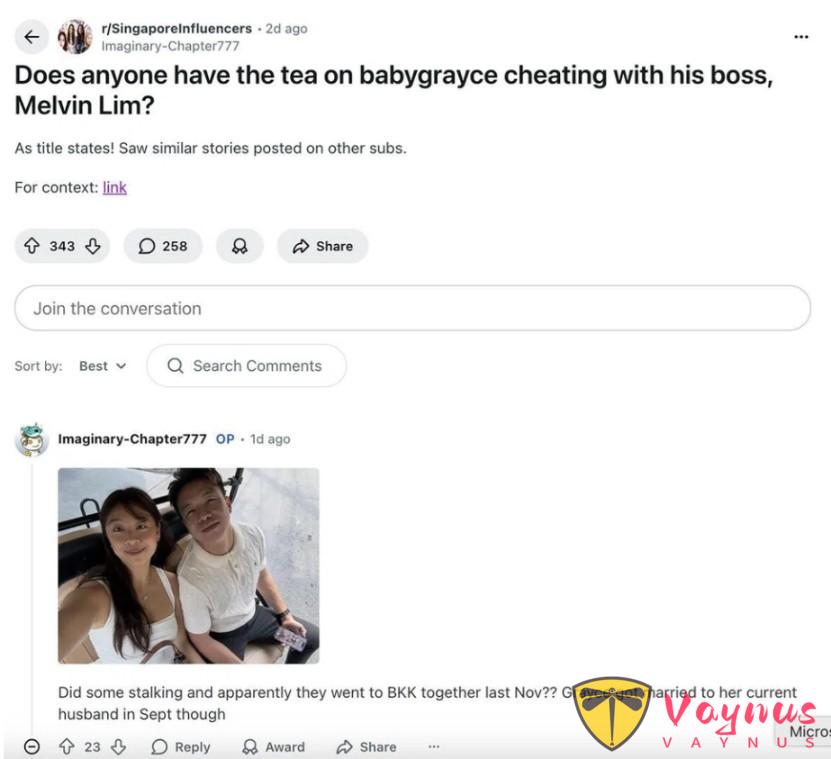The width and height of the screenshot is (831, 759).
Task: Share the OP's comment
Action: (366, 747)
